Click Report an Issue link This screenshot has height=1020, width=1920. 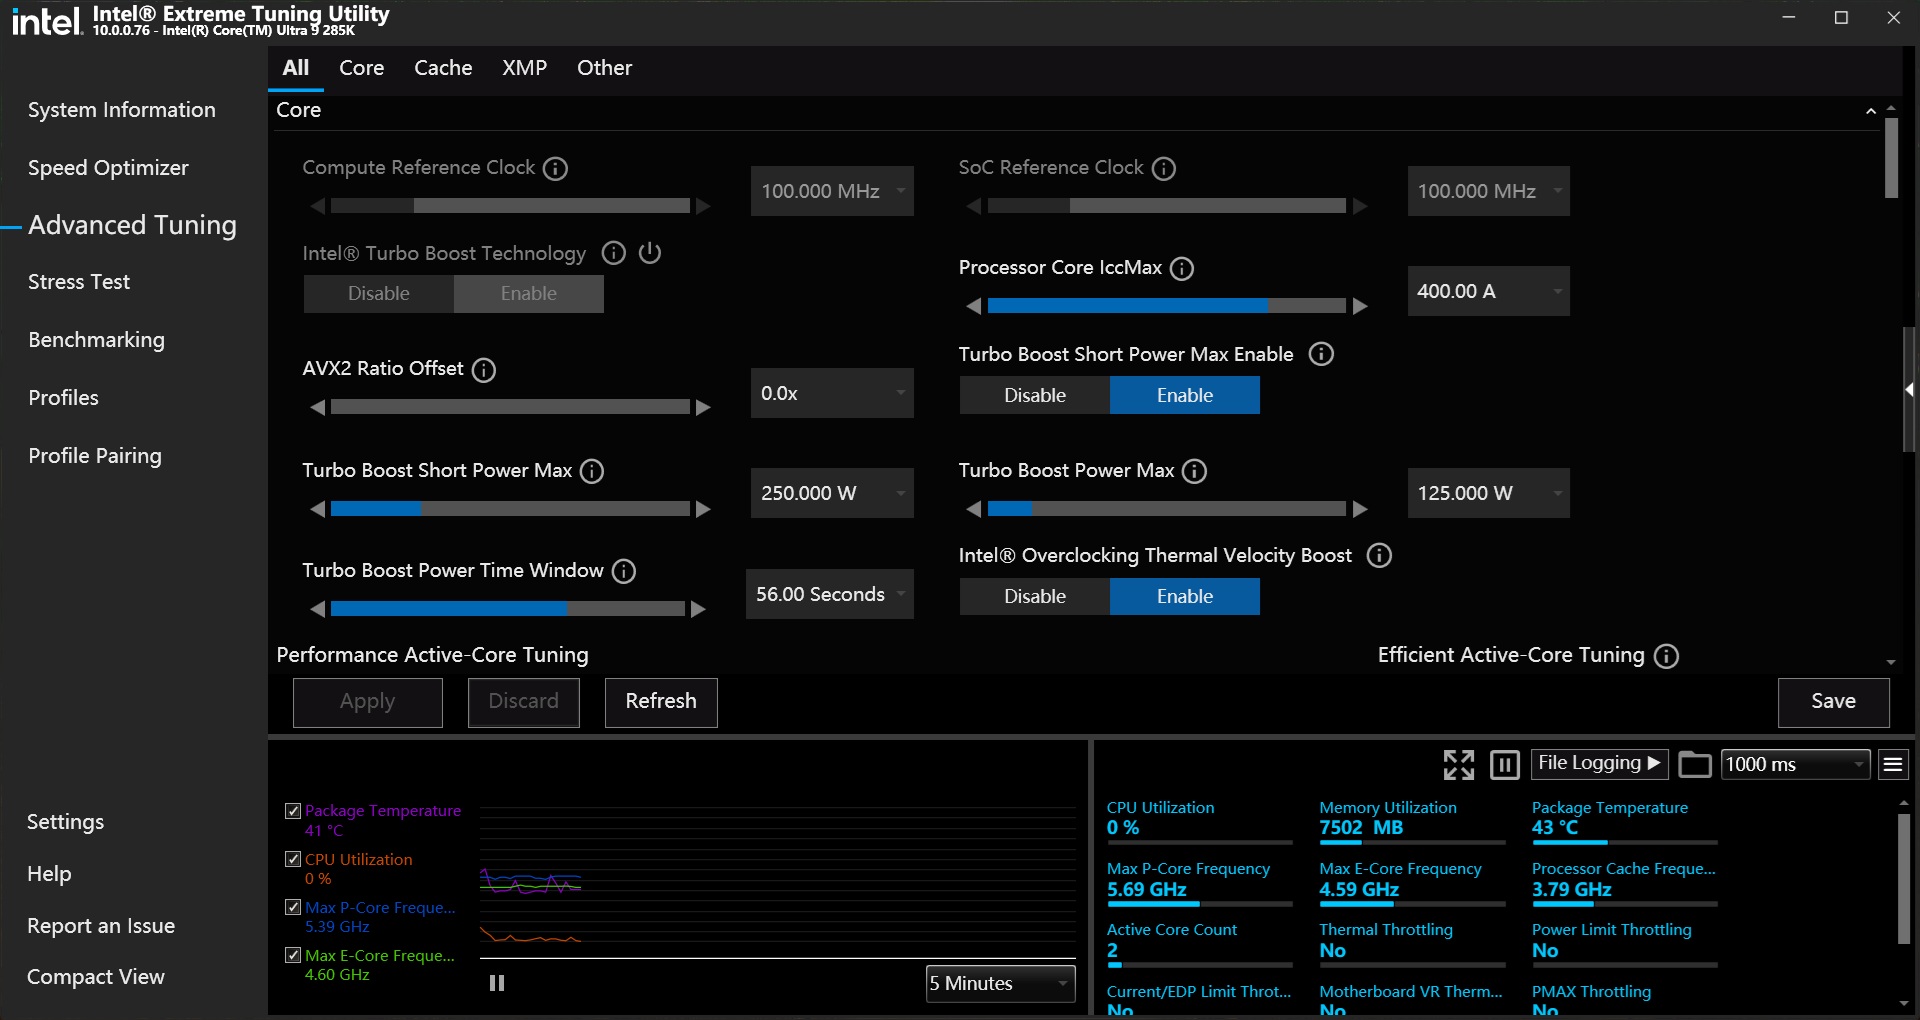(x=101, y=926)
